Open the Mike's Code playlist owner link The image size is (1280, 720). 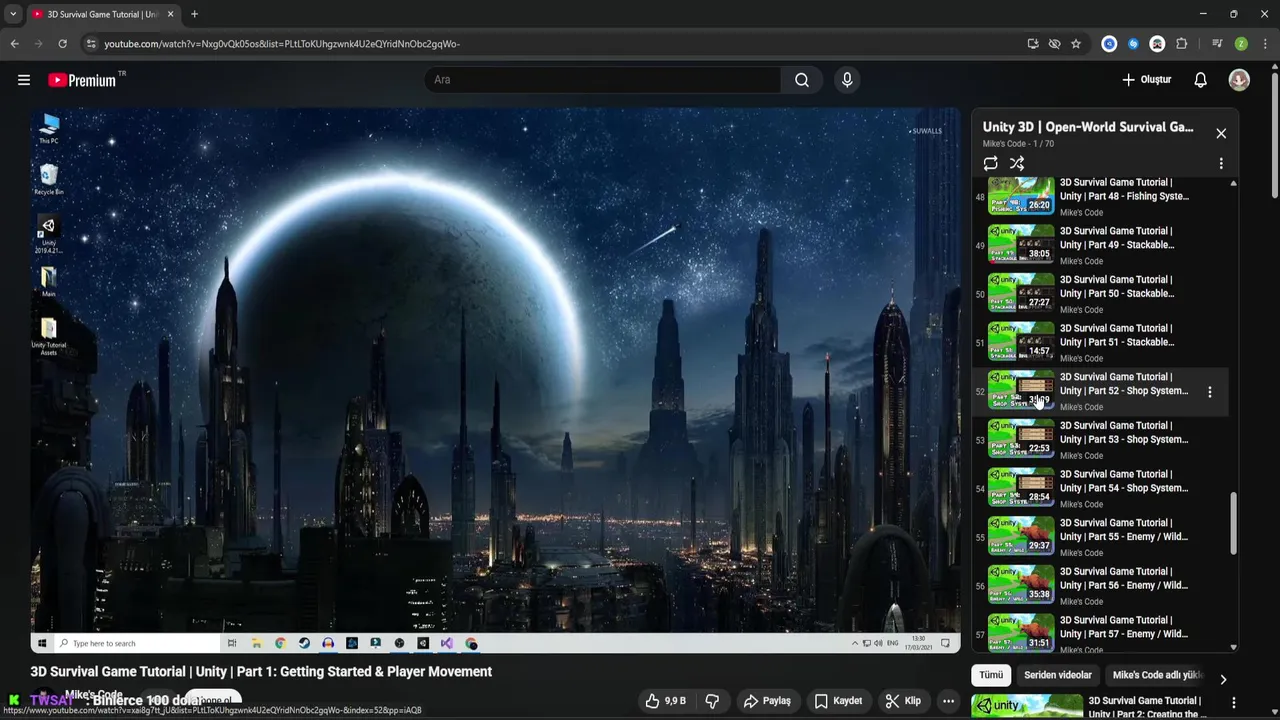point(1005,144)
